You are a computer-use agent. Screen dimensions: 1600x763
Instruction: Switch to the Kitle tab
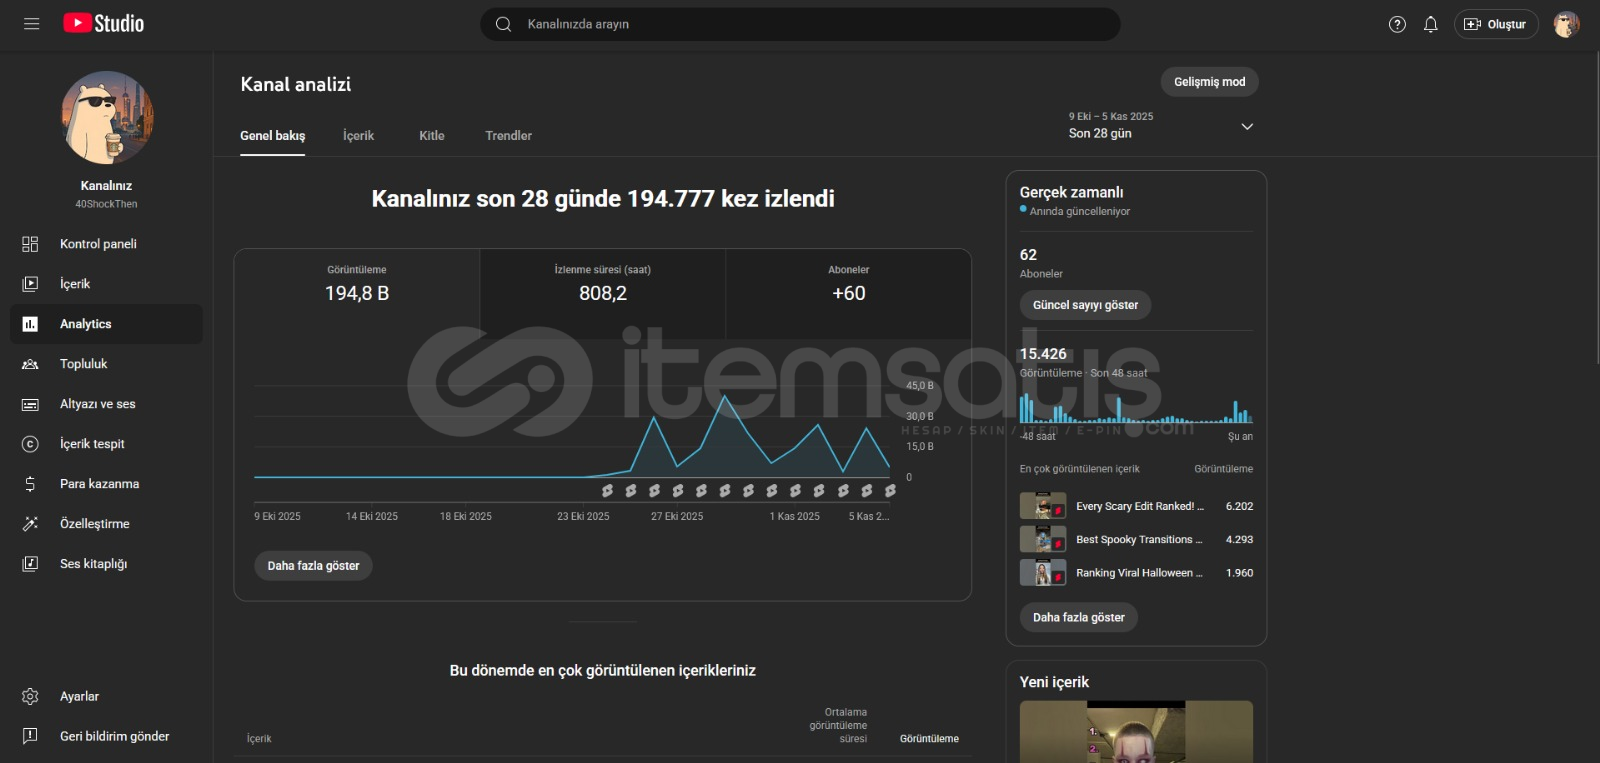coord(432,136)
